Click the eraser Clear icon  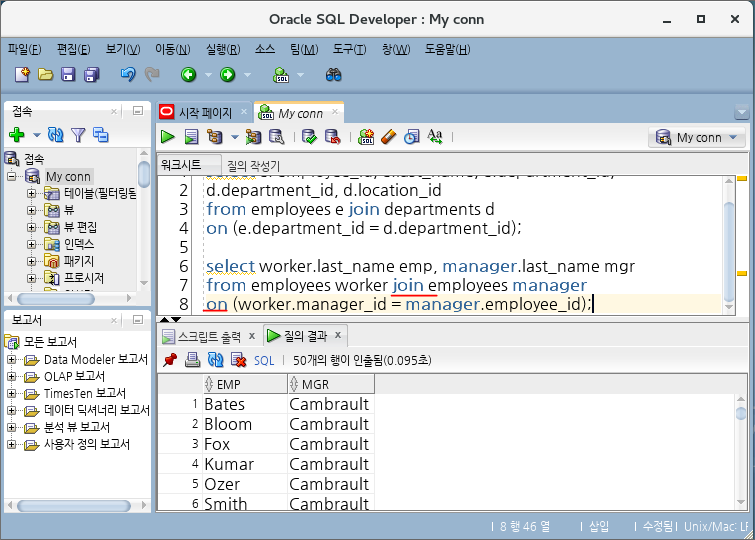pyautogui.click(x=389, y=137)
